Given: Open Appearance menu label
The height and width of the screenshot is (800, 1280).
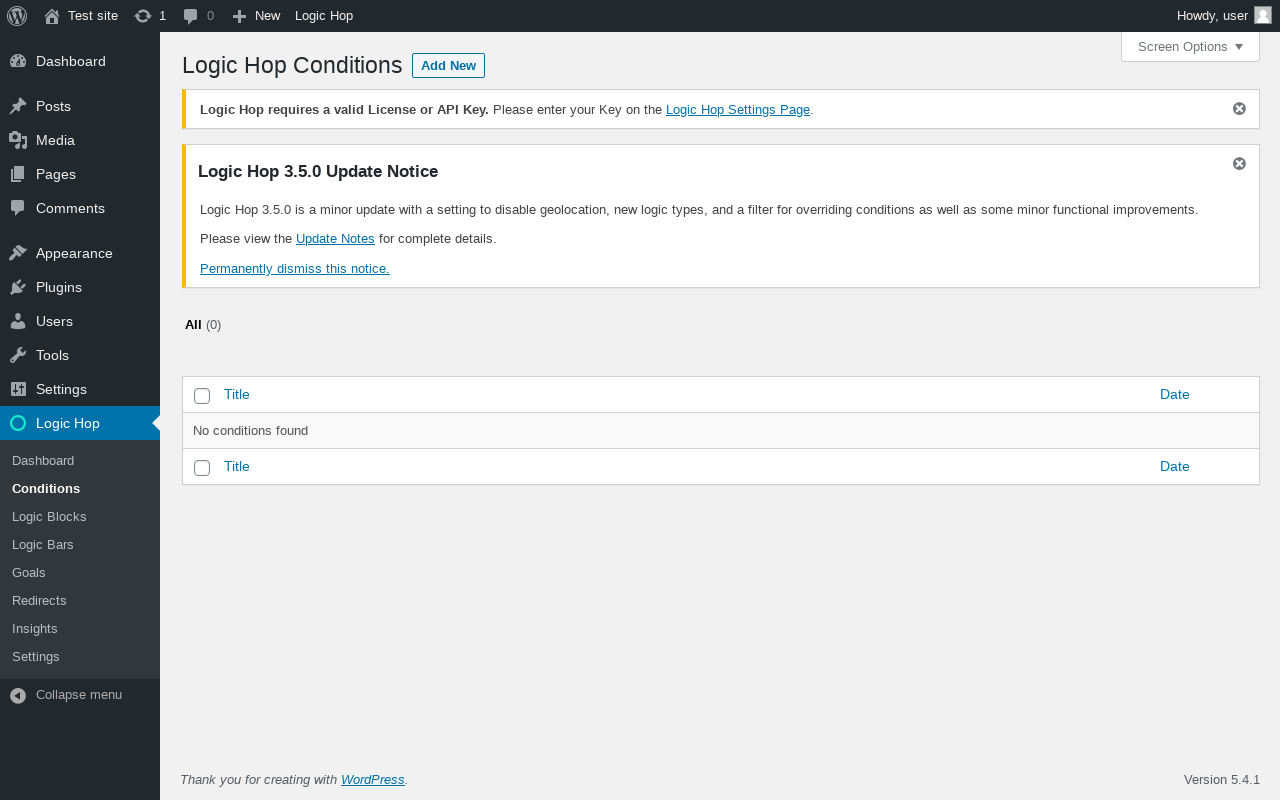Looking at the screenshot, I should 74,253.
